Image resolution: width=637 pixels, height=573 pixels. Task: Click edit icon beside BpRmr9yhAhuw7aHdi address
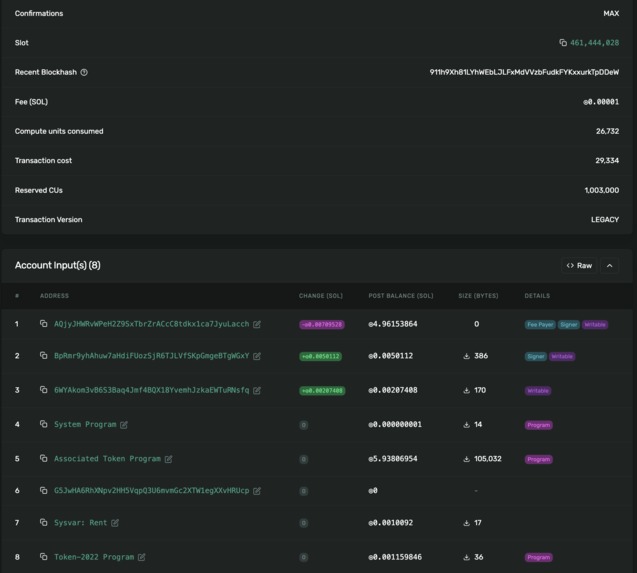[257, 356]
